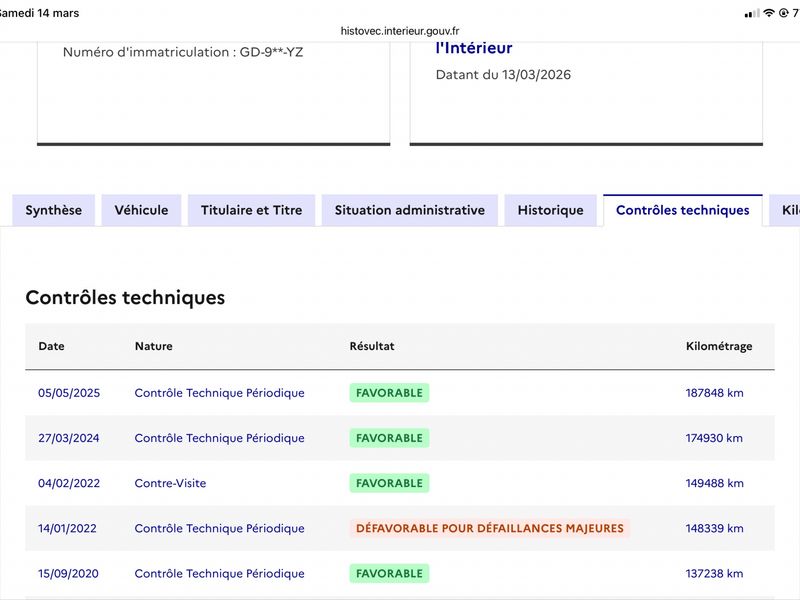Screen dimensions: 800x600
Task: Select the Titulaire et Titre tab
Action: (x=251, y=210)
